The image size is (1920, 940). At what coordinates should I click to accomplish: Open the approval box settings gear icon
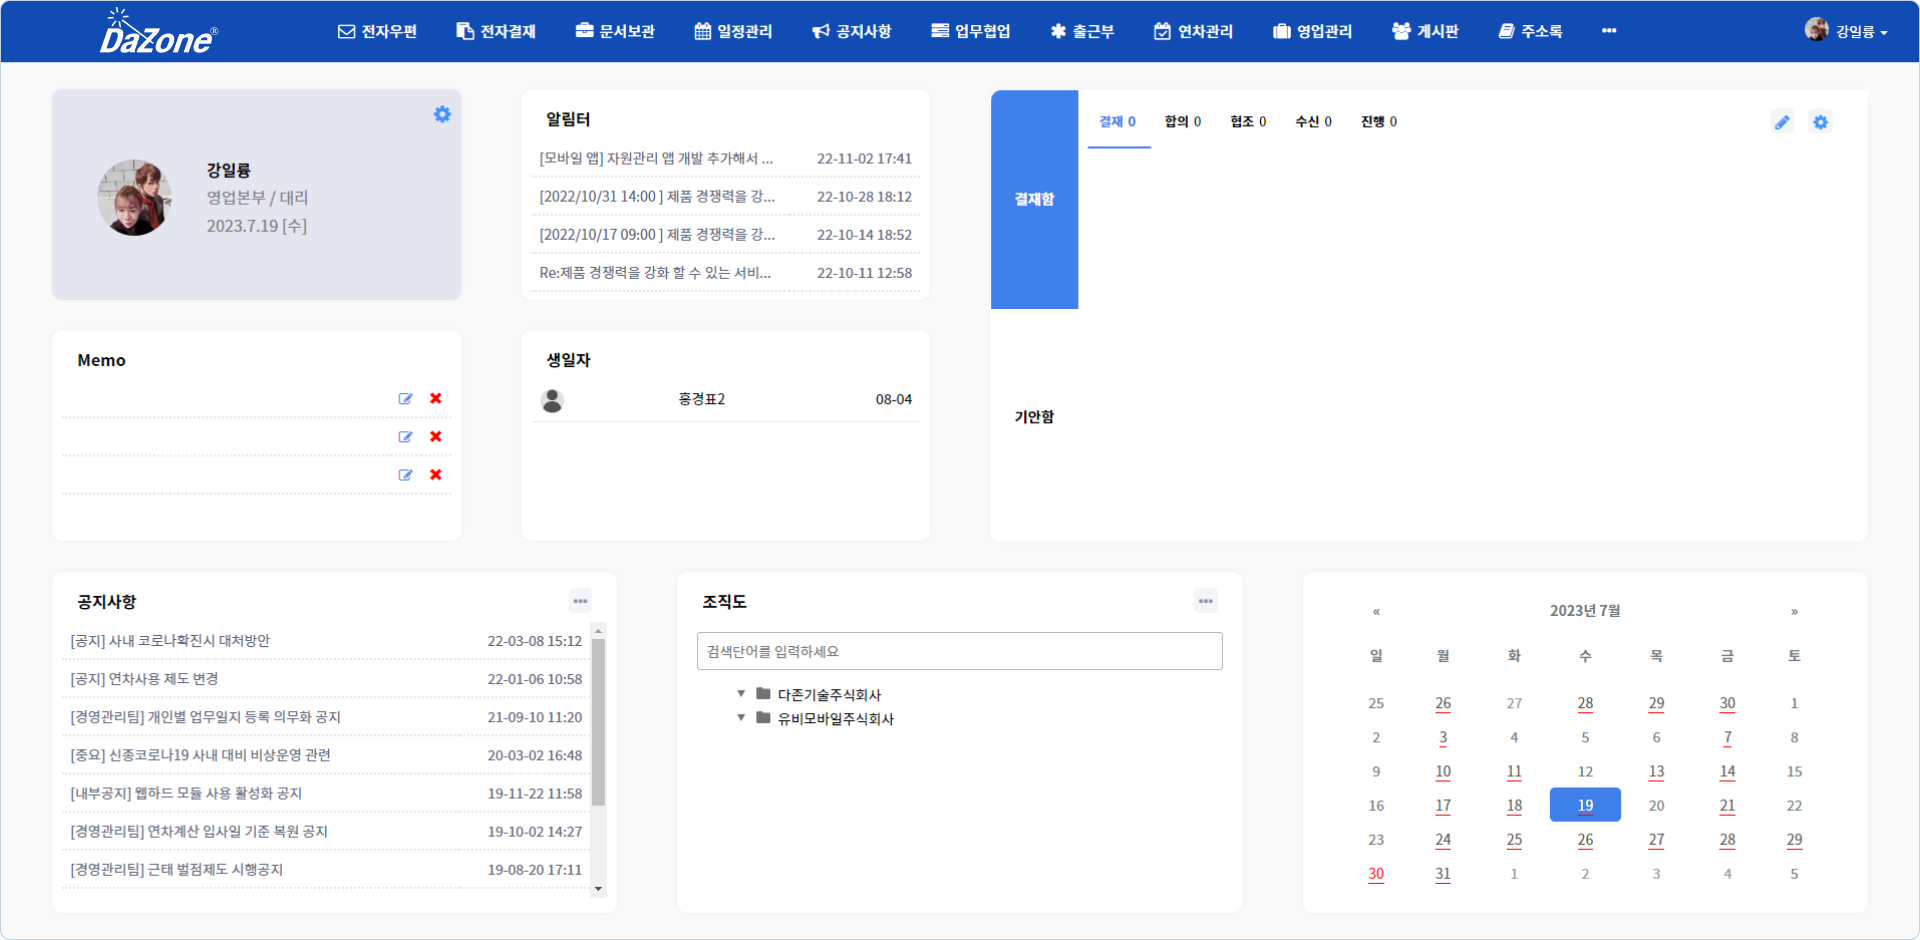click(x=1820, y=122)
